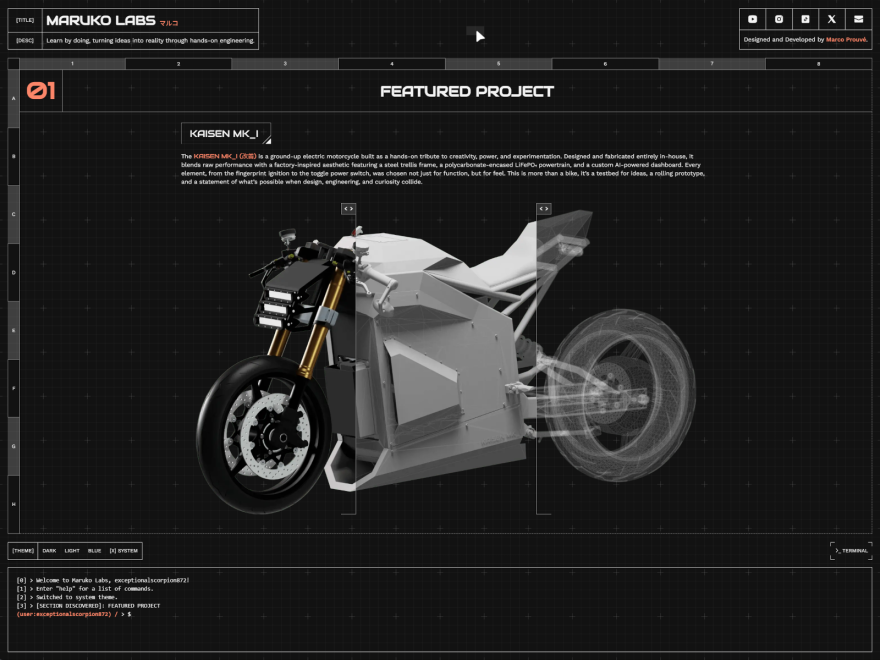Jump to section 4 in top ruler
The image size is (880, 660).
point(392,63)
